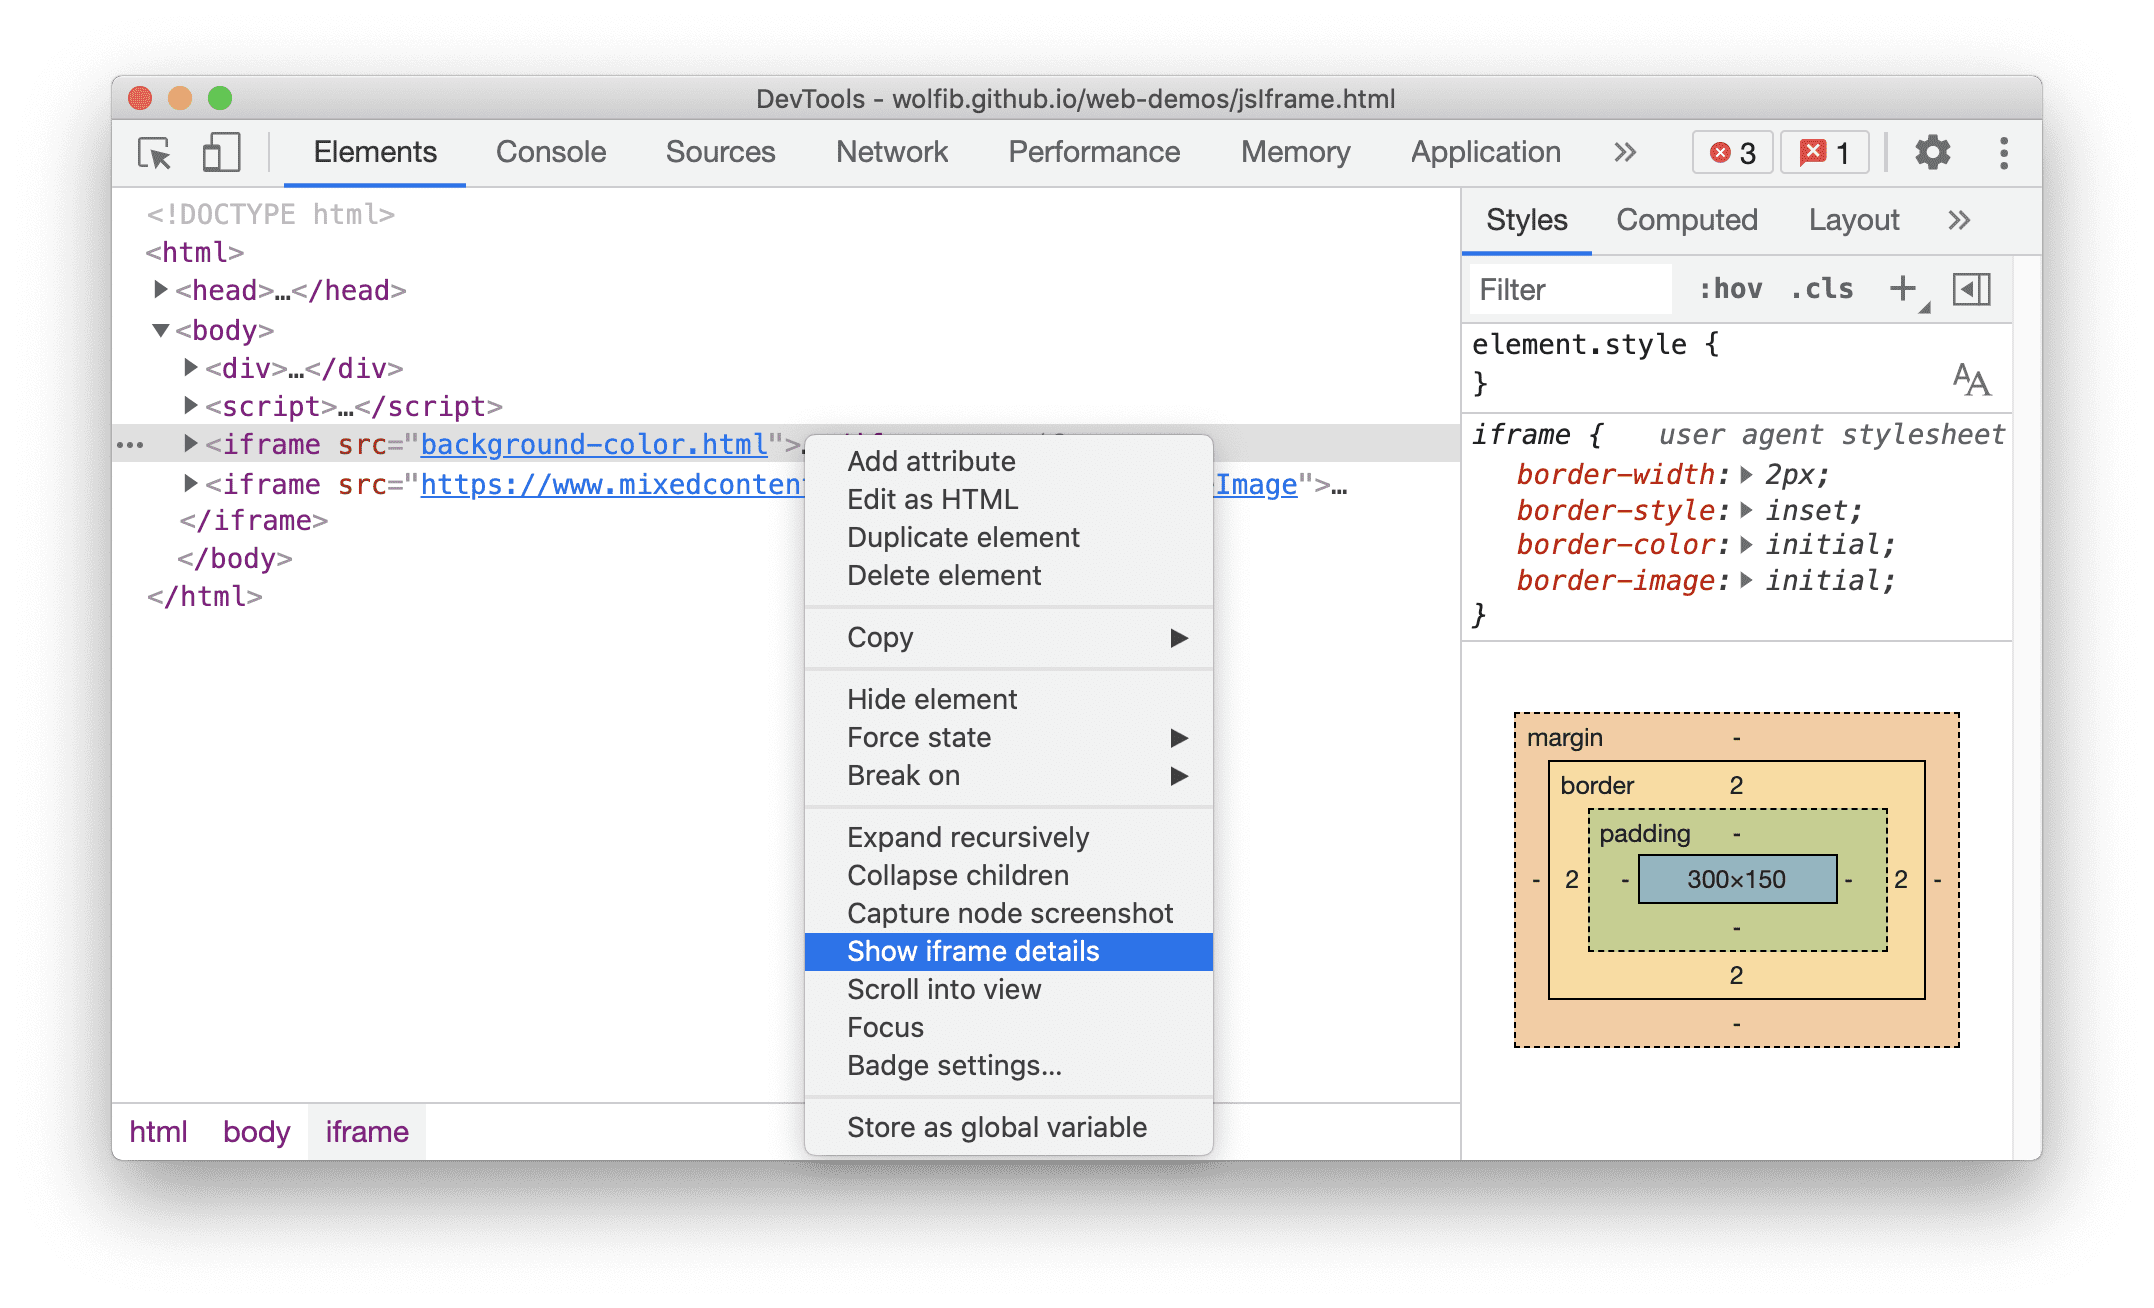Viewport: 2154px width, 1308px height.
Task: Click the warning badge showing 1
Action: (1820, 151)
